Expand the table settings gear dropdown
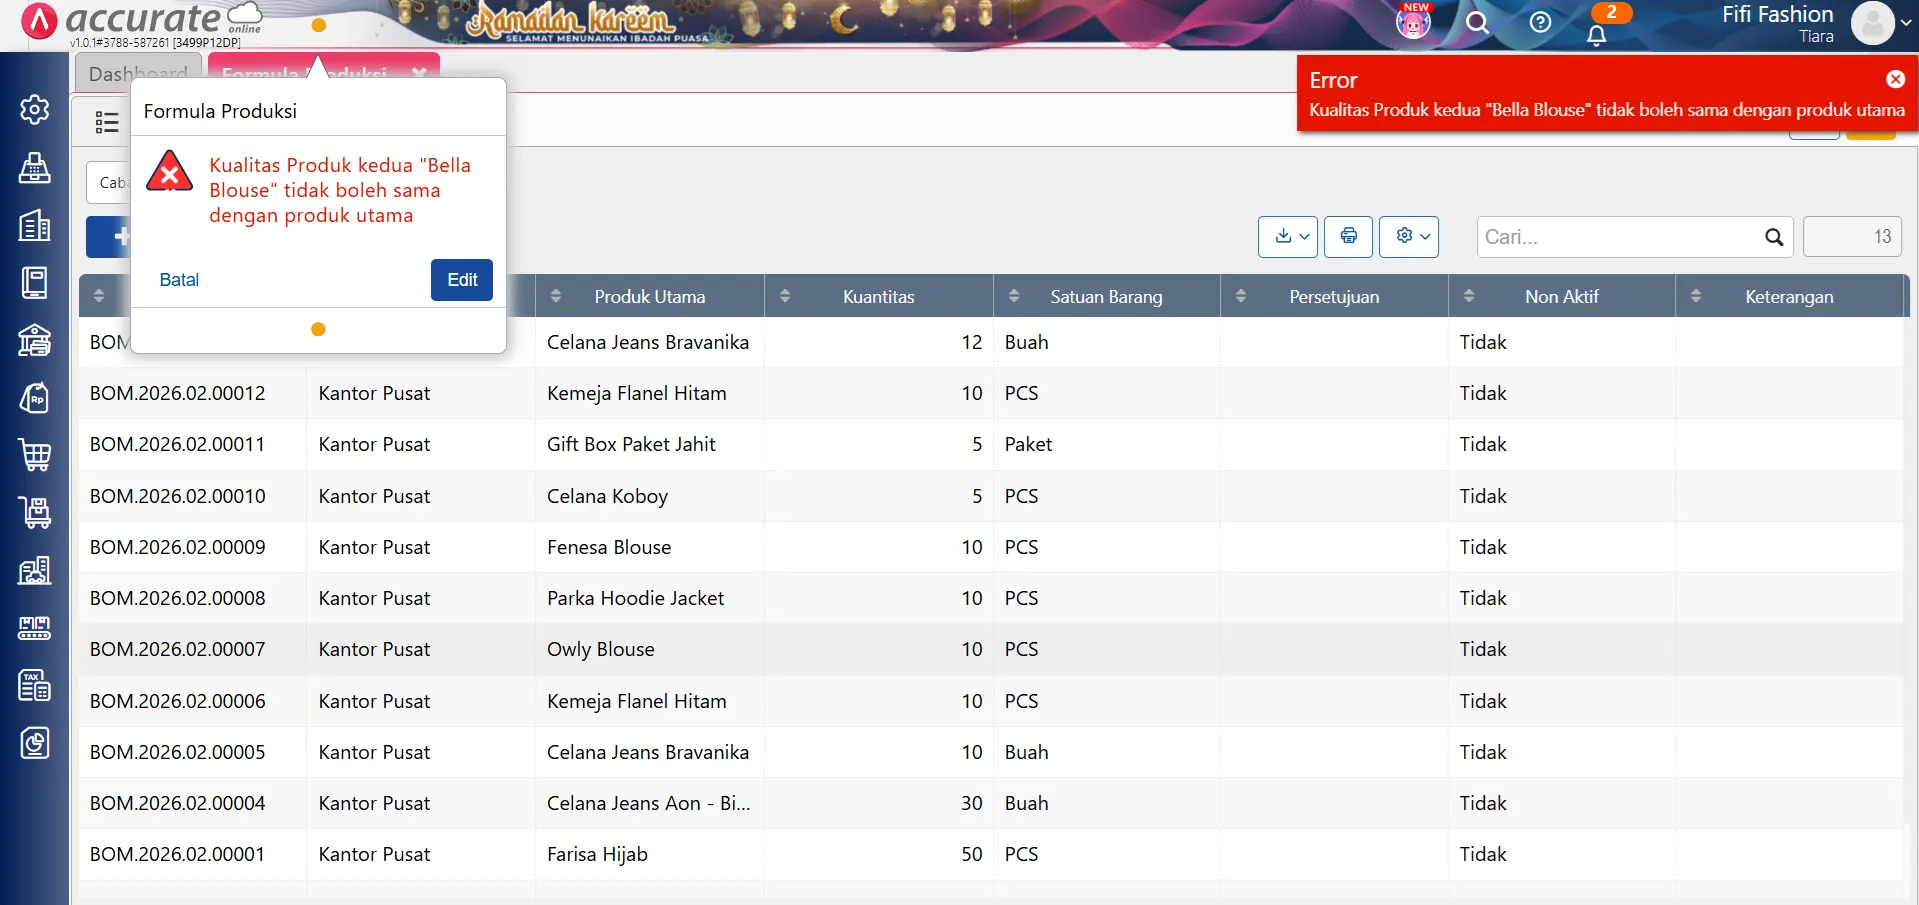This screenshot has width=1919, height=905. click(x=1408, y=237)
